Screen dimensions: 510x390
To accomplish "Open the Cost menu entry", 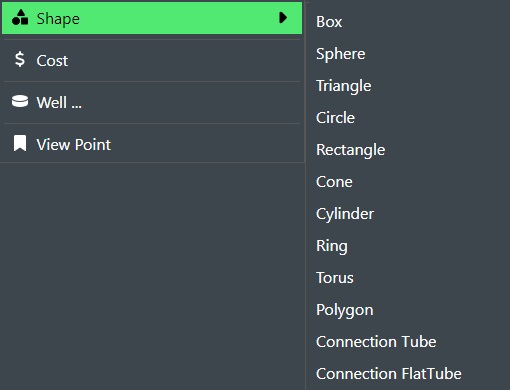I will 152,60.
